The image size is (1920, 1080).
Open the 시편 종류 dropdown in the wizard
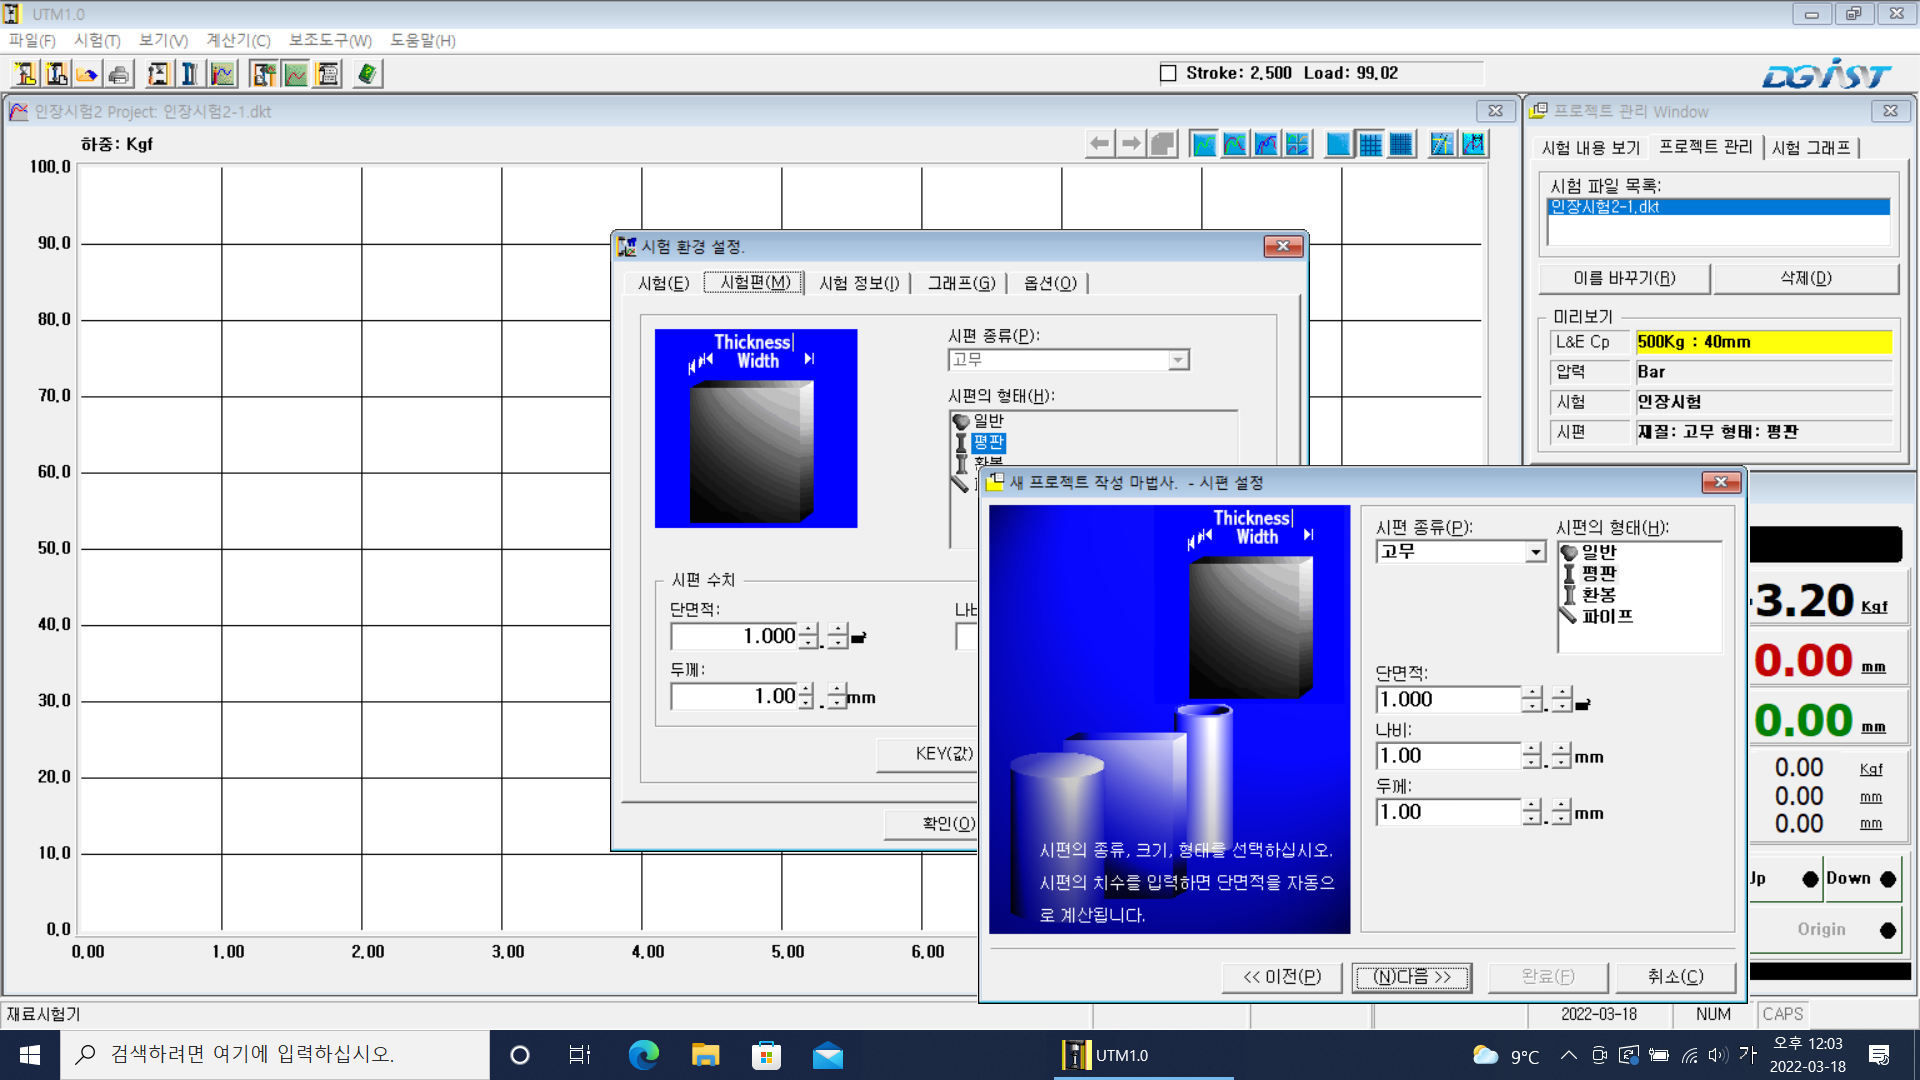(x=1535, y=552)
